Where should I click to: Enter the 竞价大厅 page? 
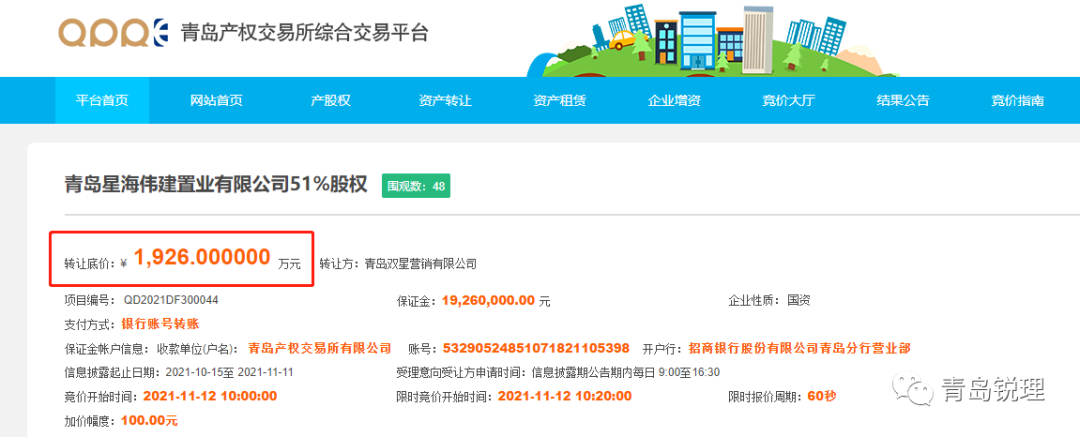pos(788,100)
